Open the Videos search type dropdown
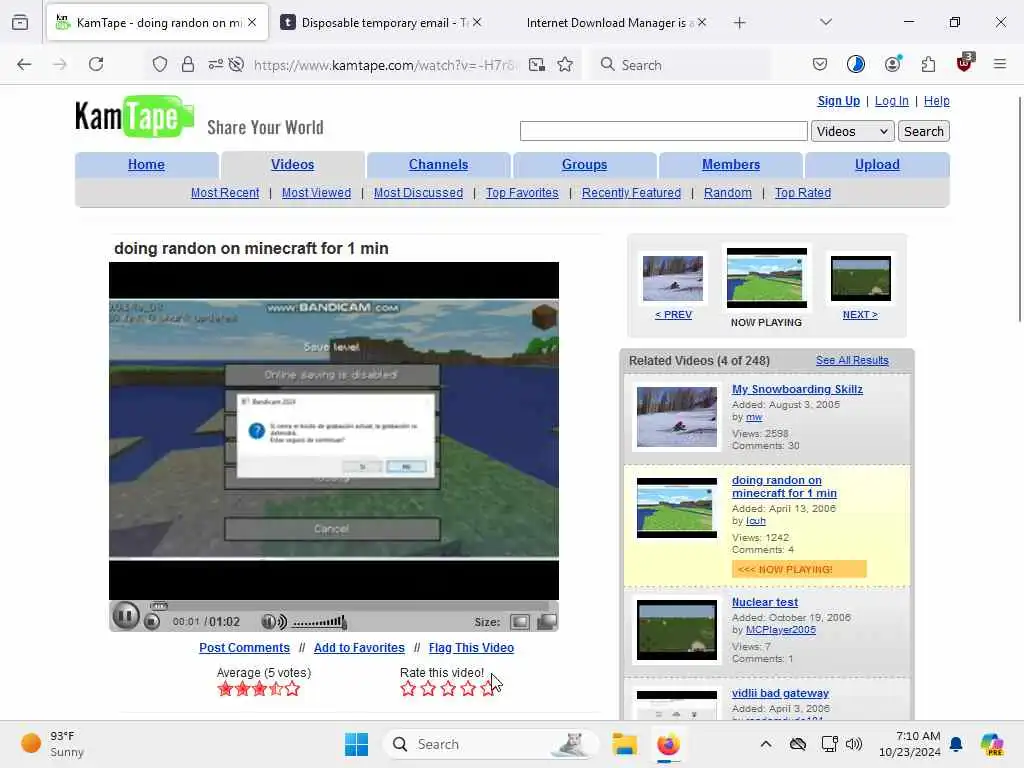This screenshot has width=1024, height=768. pos(852,131)
